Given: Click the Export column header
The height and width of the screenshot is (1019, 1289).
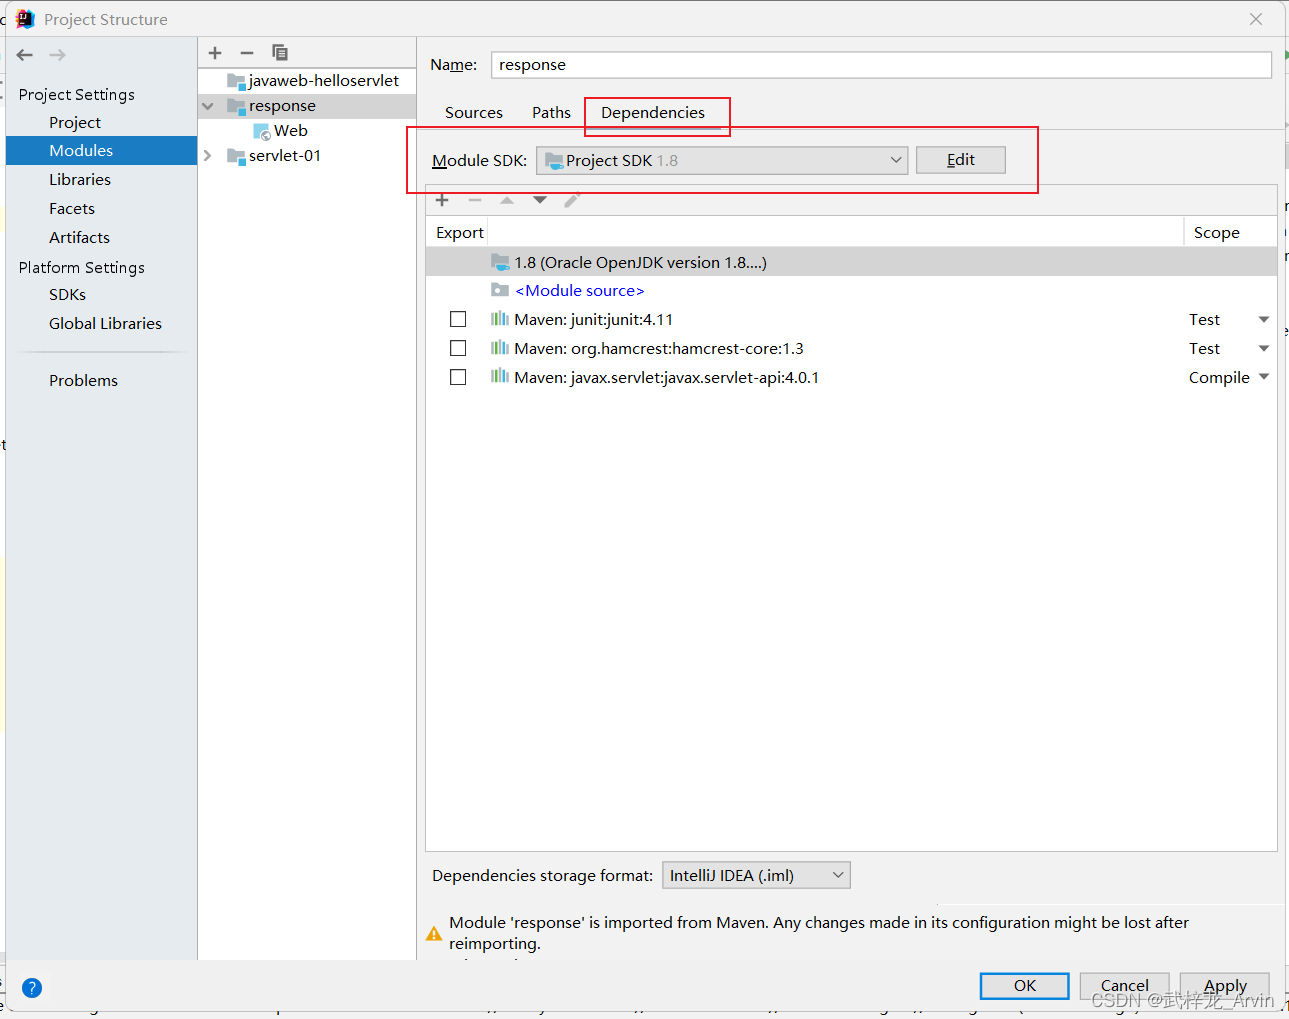Looking at the screenshot, I should tap(460, 232).
